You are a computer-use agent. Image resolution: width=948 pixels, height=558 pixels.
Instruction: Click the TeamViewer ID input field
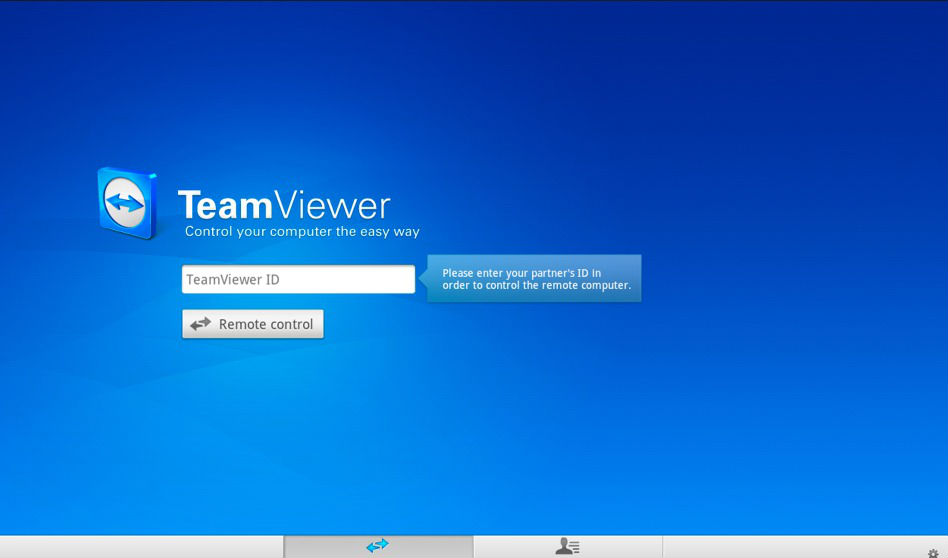click(x=298, y=279)
